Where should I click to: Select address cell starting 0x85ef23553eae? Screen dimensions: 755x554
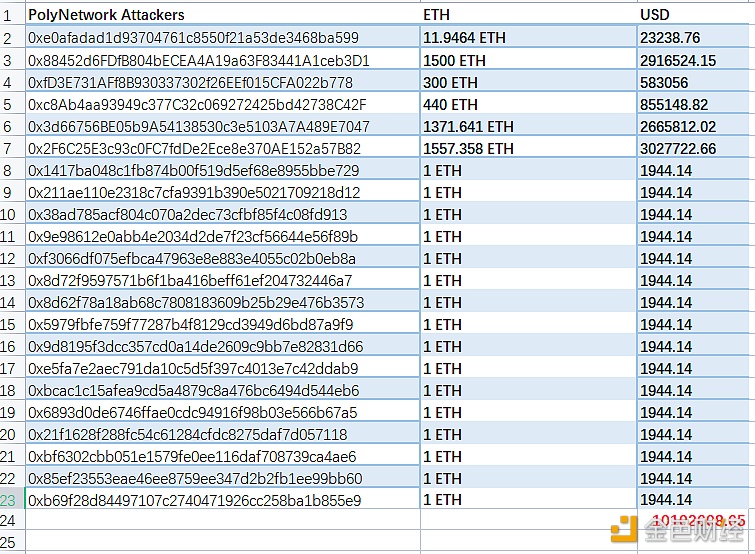coord(222,478)
